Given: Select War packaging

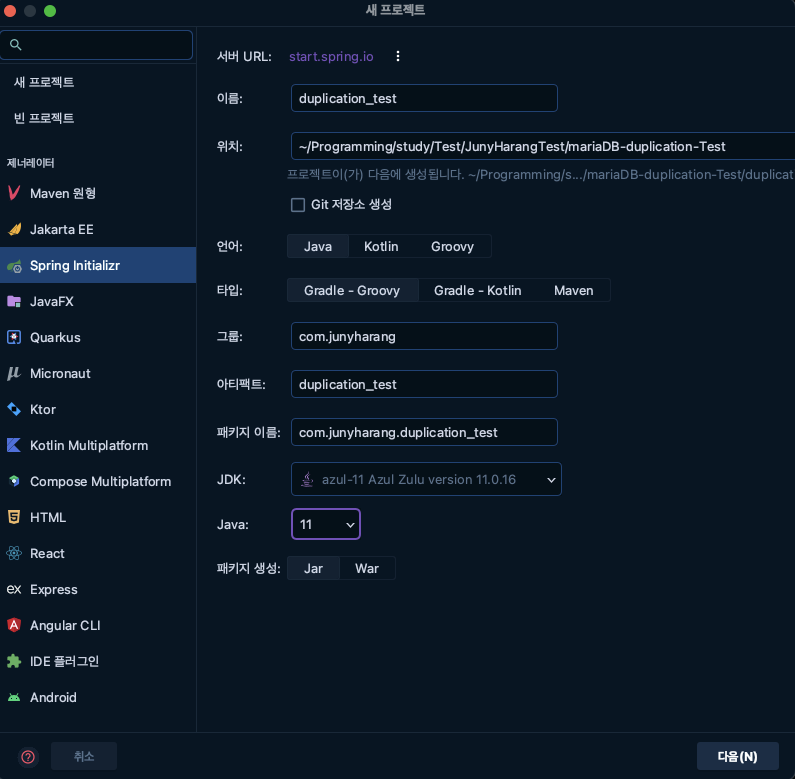Looking at the screenshot, I should pyautogui.click(x=367, y=569).
